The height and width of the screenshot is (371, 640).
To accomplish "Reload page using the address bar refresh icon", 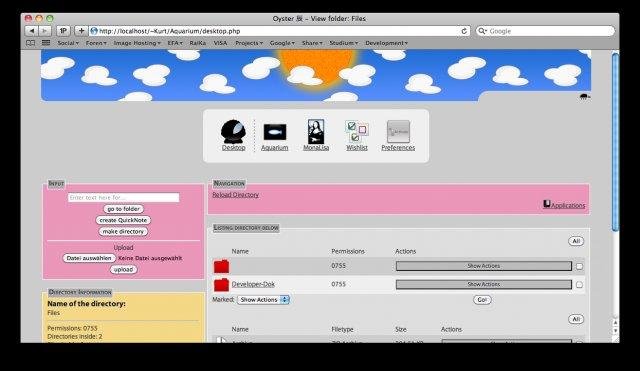I will [x=464, y=31].
